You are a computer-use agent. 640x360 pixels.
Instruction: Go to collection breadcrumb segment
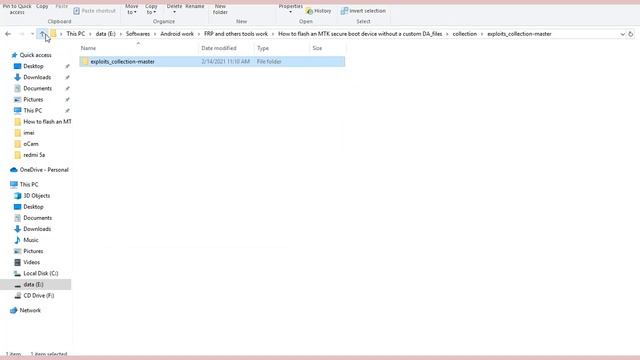464,34
